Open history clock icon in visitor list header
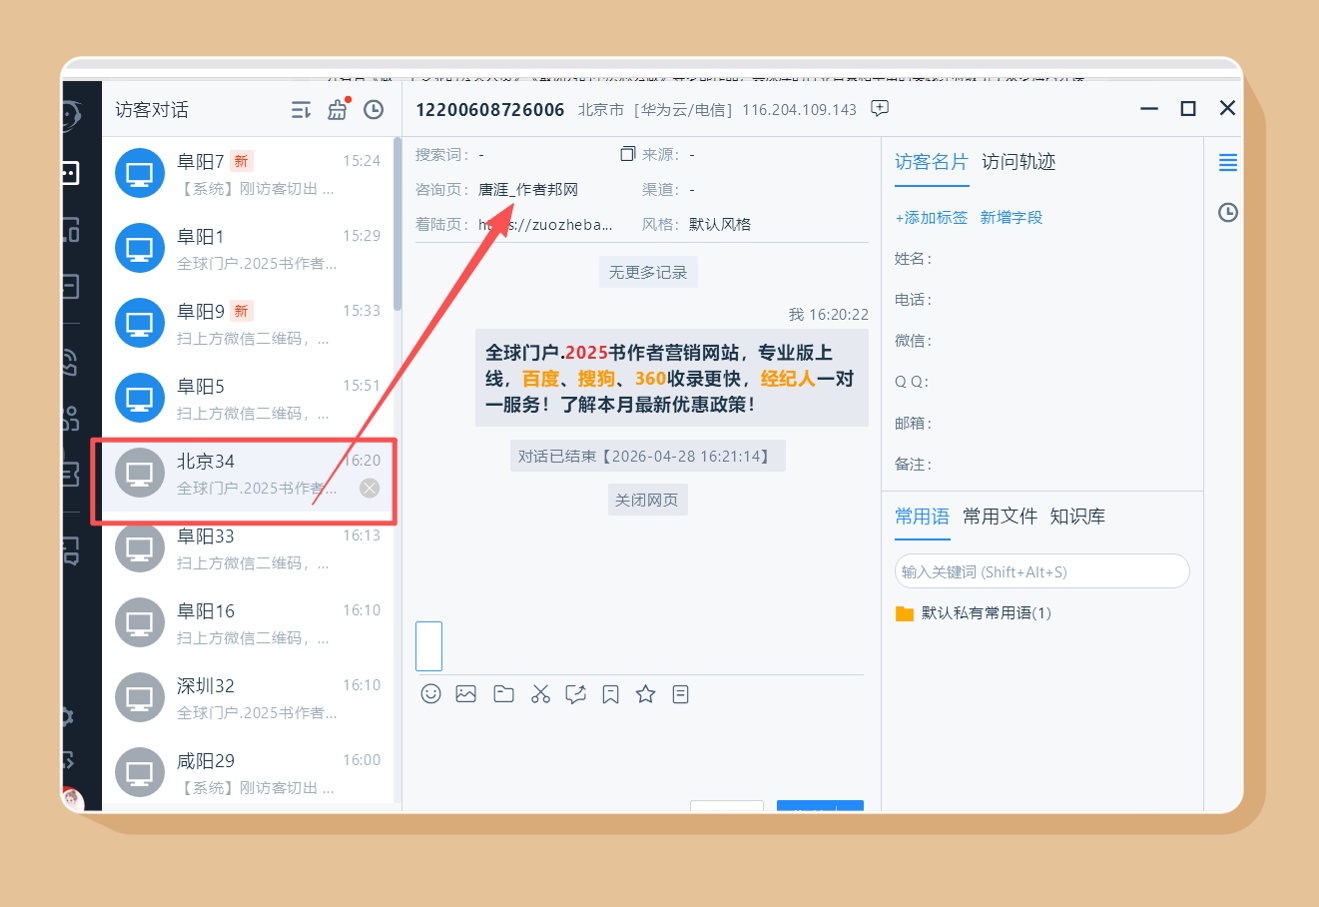The width and height of the screenshot is (1319, 907). click(x=374, y=109)
